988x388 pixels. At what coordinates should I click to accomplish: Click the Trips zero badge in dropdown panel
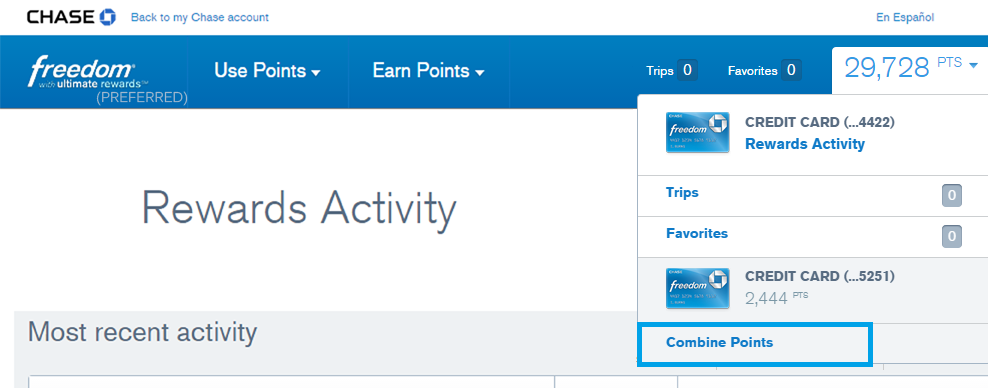tap(951, 195)
